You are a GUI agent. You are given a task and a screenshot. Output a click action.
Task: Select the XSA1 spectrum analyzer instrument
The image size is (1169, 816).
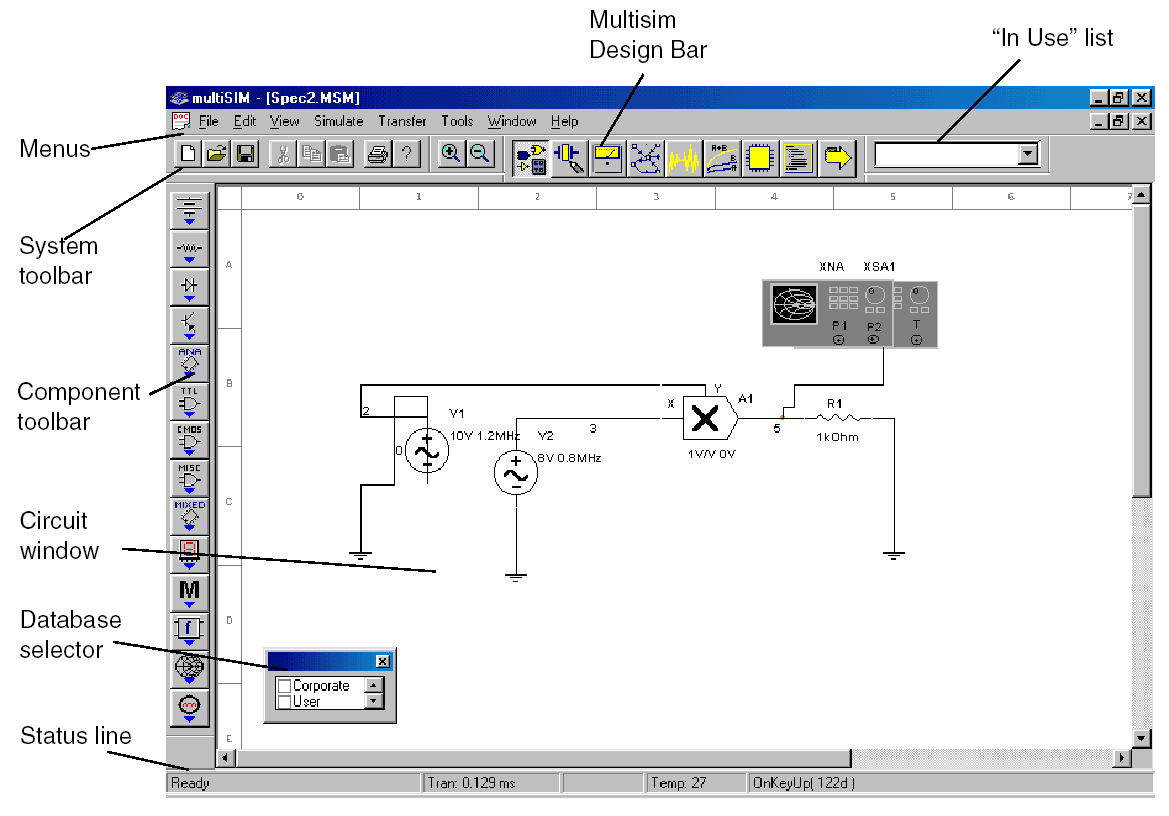[x=916, y=314]
